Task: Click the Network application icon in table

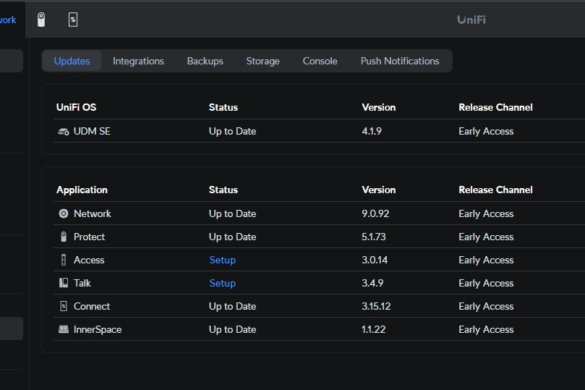Action: point(63,213)
